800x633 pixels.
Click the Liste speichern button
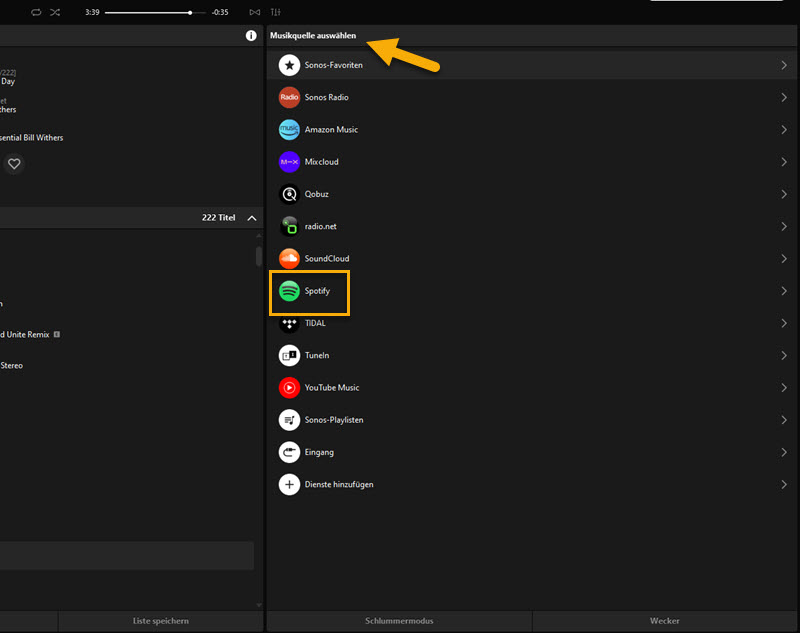click(161, 621)
